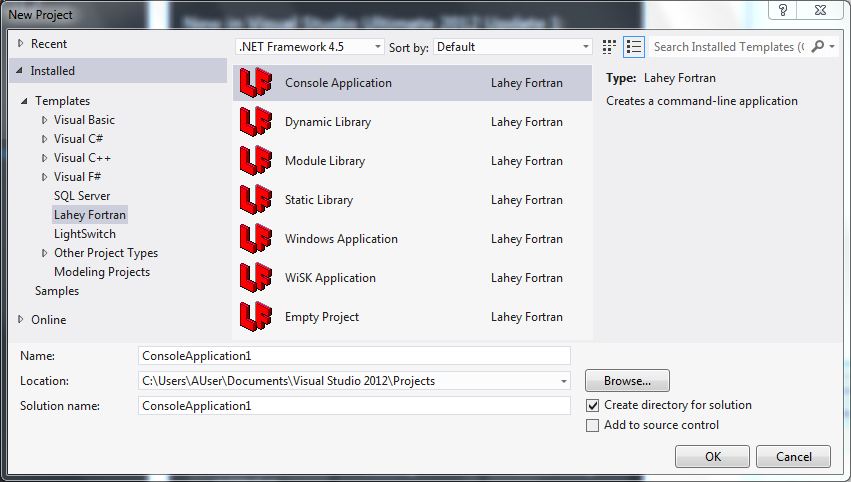
Task: Expand Other Project Types node
Action: click(45, 253)
